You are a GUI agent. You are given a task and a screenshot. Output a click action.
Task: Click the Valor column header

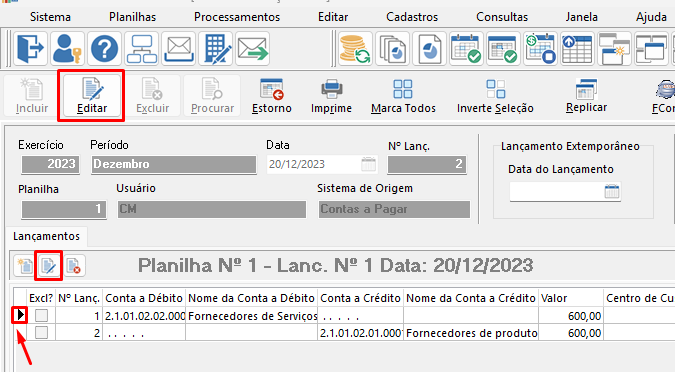(x=571, y=298)
